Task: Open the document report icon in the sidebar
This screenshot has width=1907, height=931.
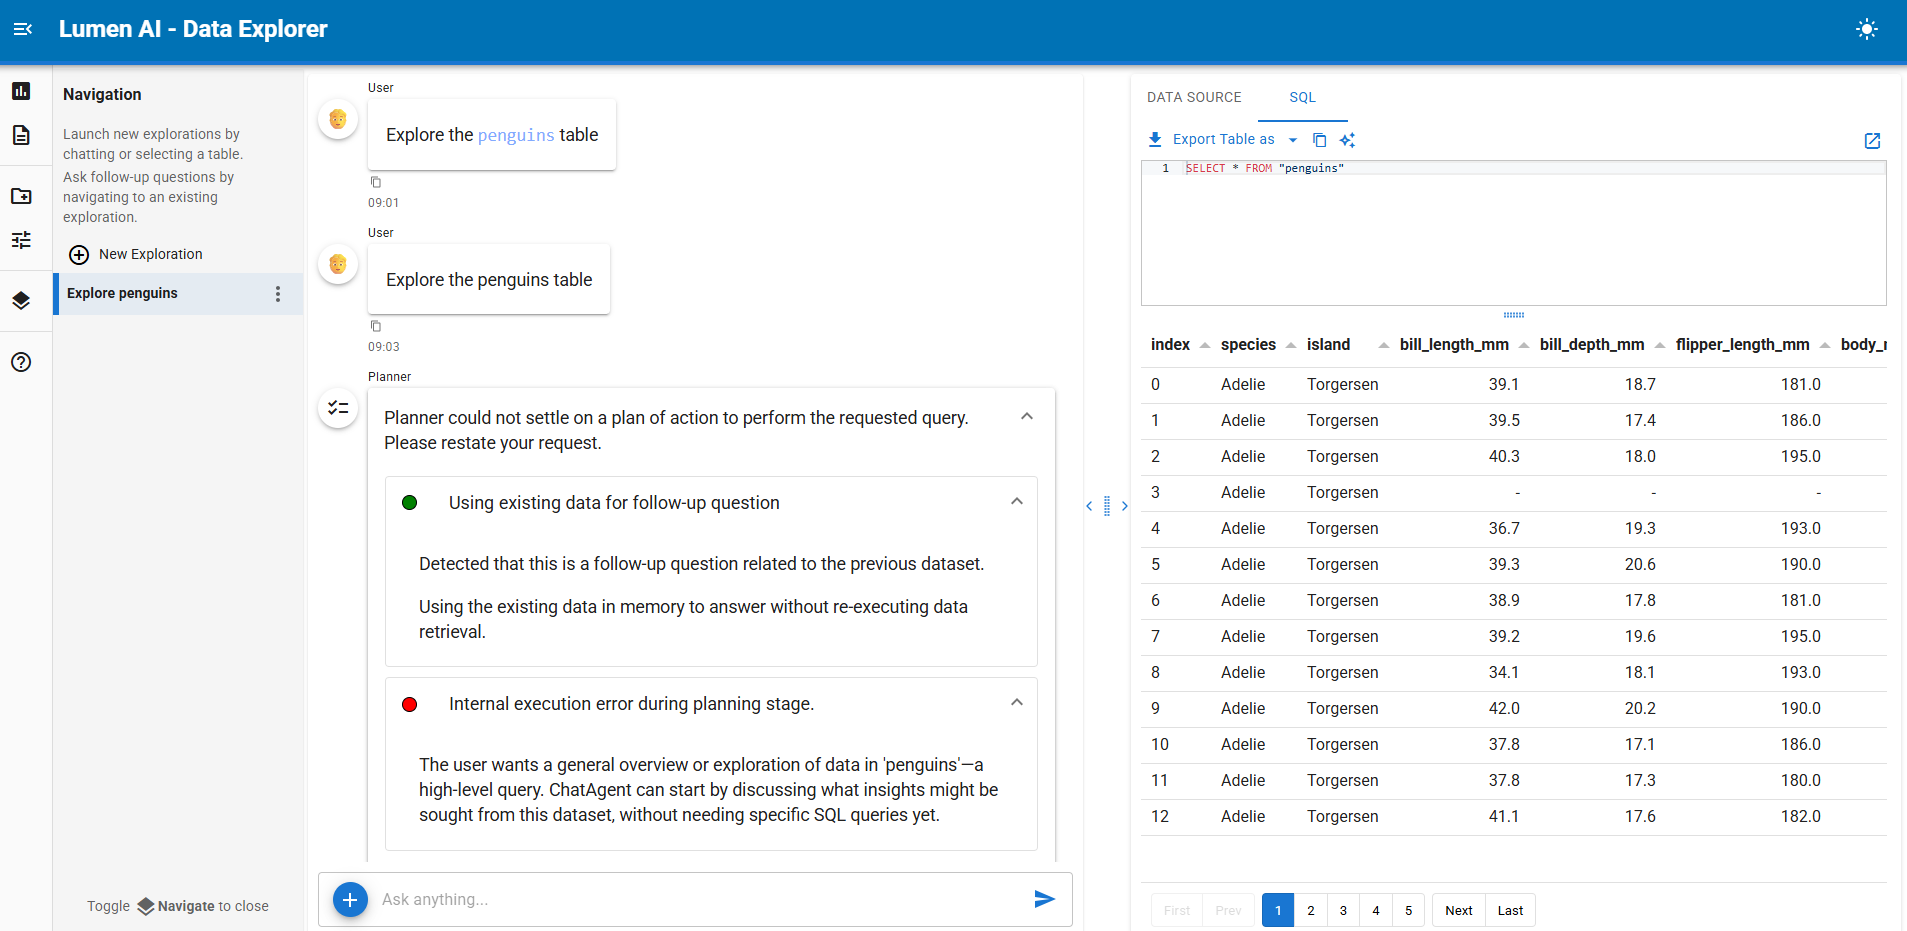Action: click(21, 135)
